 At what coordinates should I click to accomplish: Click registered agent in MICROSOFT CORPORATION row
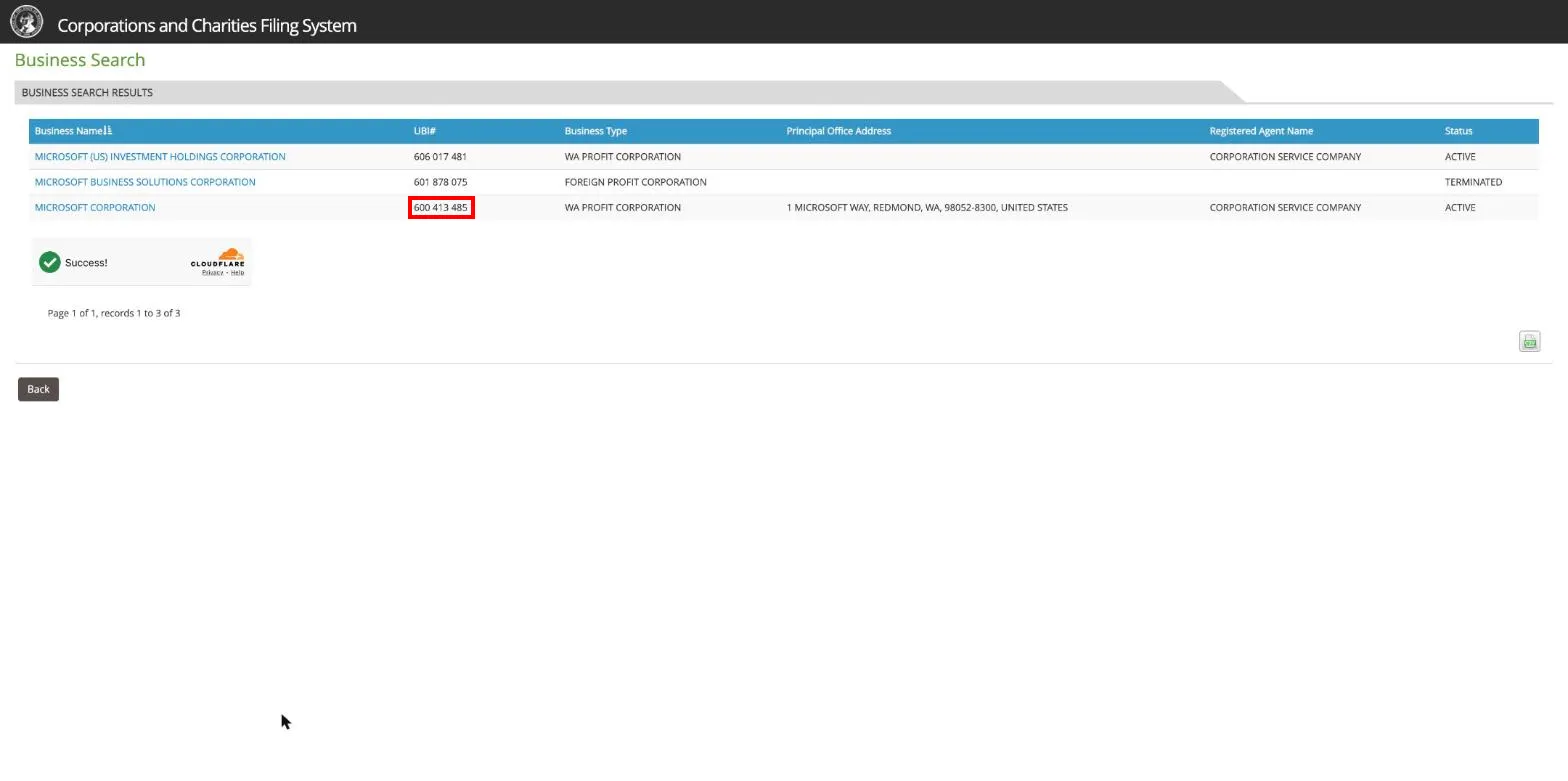point(1285,208)
